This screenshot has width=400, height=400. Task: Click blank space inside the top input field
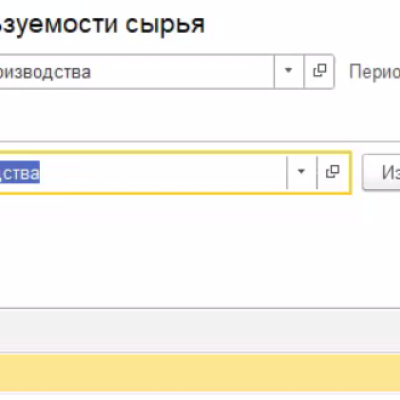[182, 72]
